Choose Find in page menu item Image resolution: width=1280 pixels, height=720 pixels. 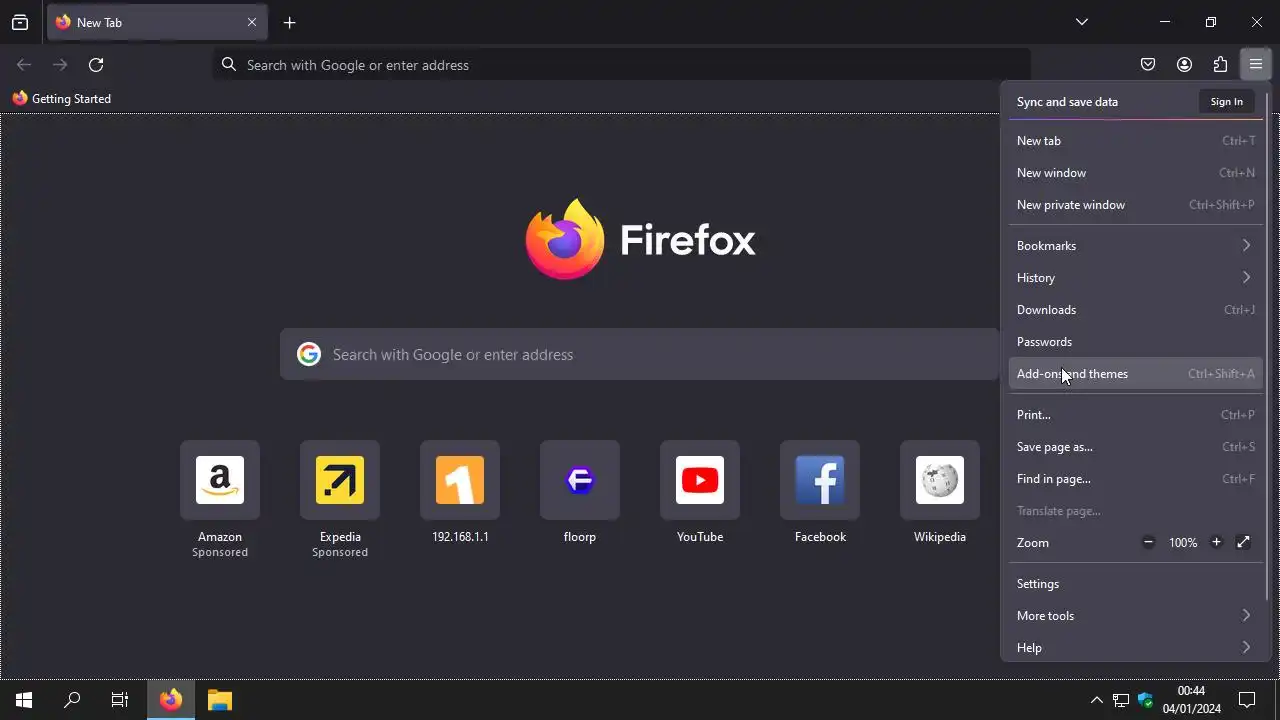point(1135,479)
